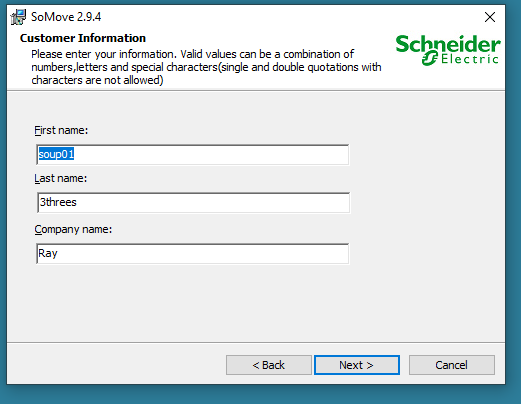Screen dimensions: 521x404
Task: Close the SoMove 2.9.4 setup window
Action: (490, 17)
